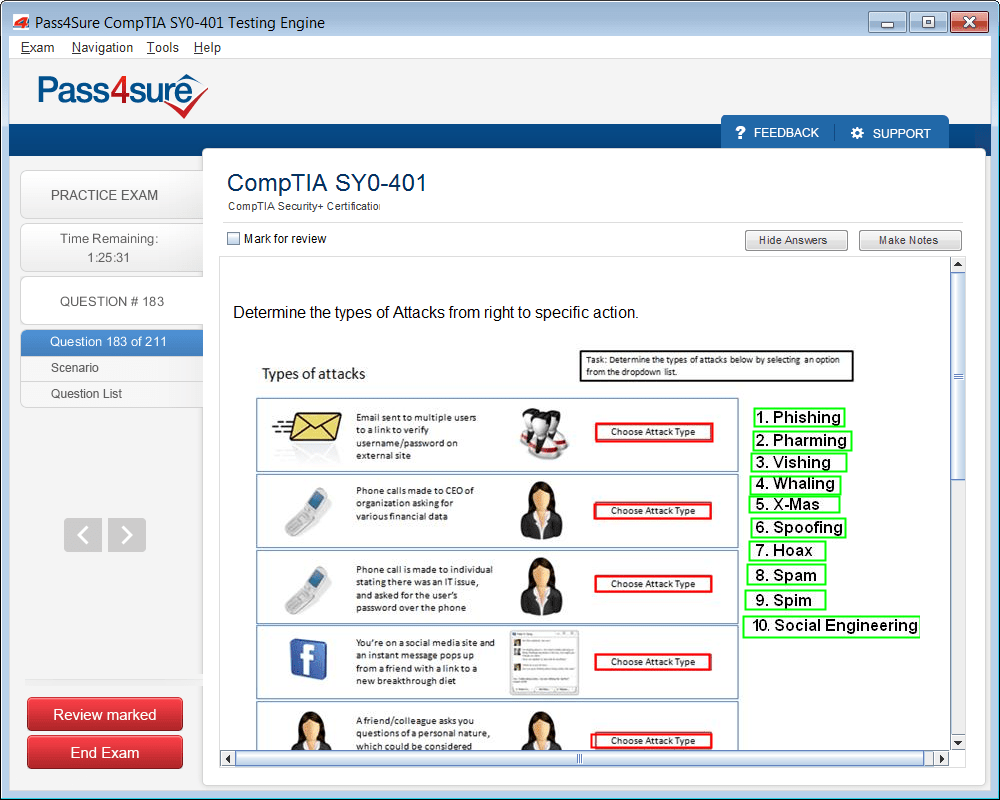Click the friend/colleague person icon on left
The height and width of the screenshot is (800, 1000).
(311, 731)
